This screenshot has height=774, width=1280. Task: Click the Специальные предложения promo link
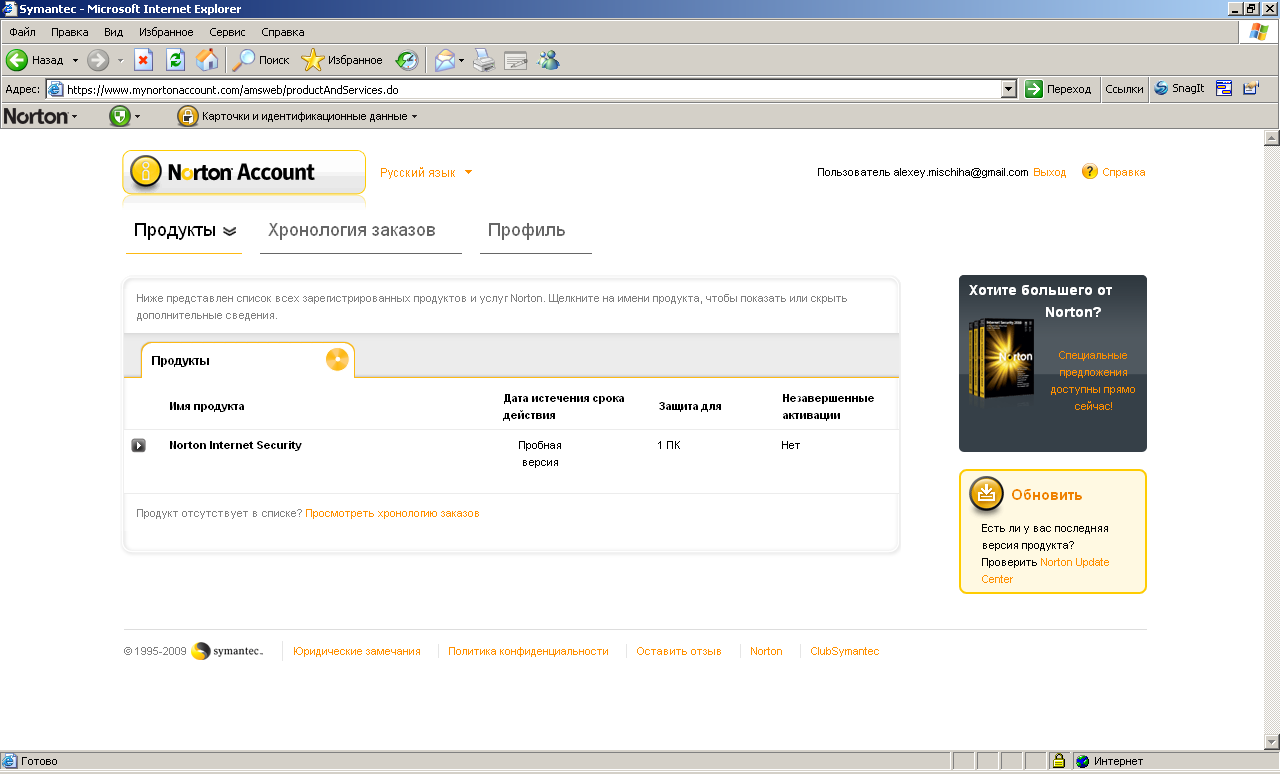(x=1092, y=380)
